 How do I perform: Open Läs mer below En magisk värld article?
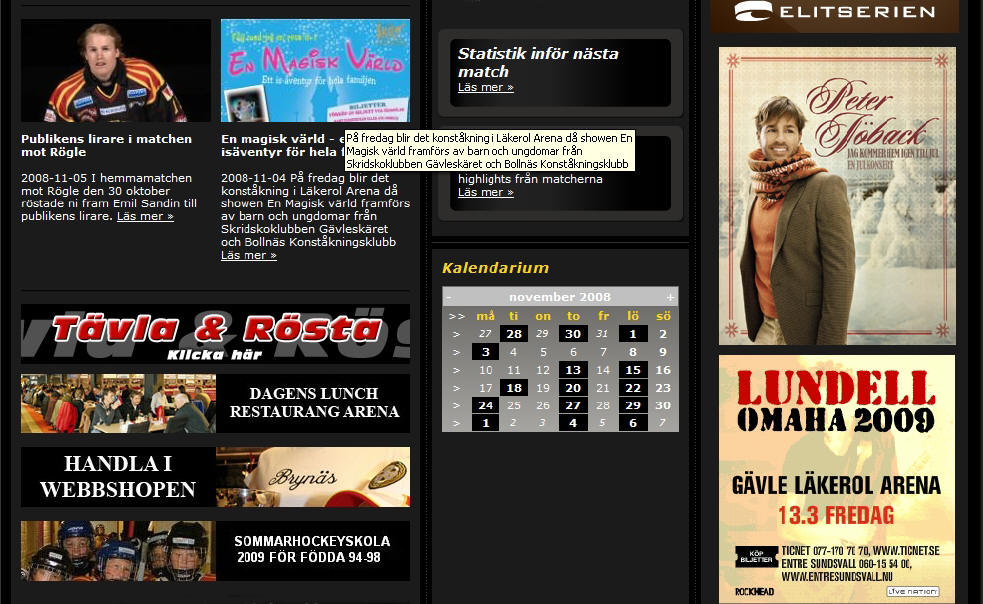[x=249, y=255]
